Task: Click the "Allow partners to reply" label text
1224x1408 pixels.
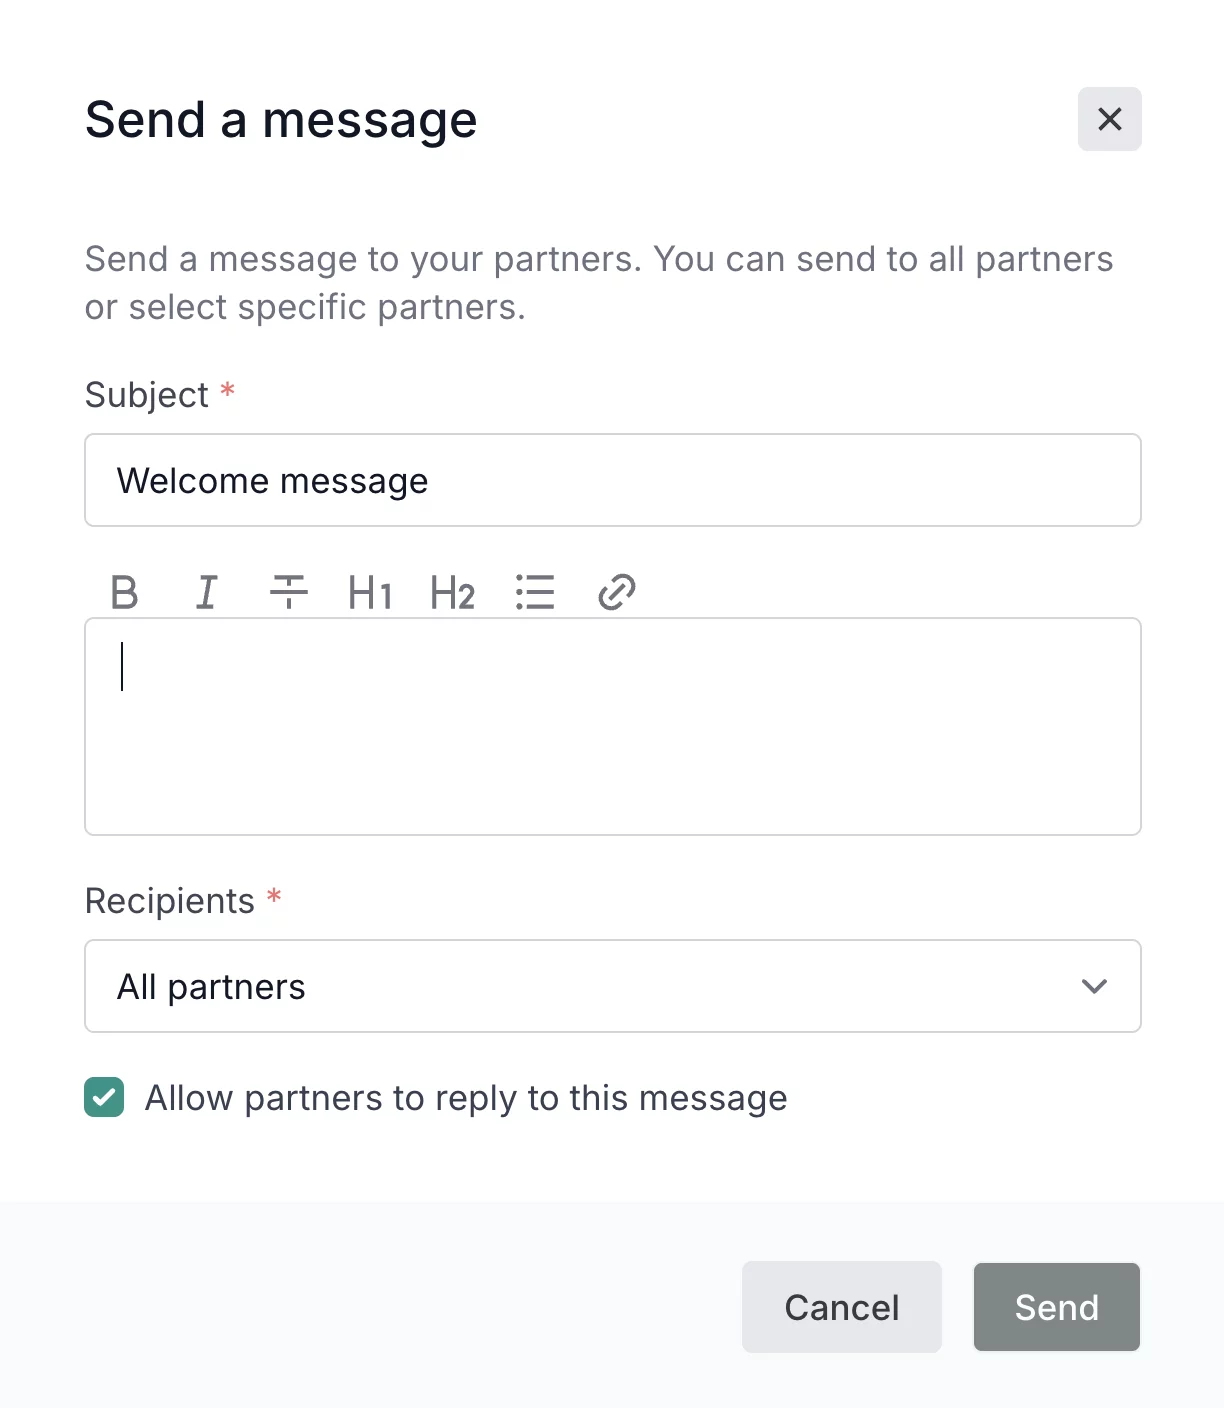Action: pyautogui.click(x=466, y=1098)
